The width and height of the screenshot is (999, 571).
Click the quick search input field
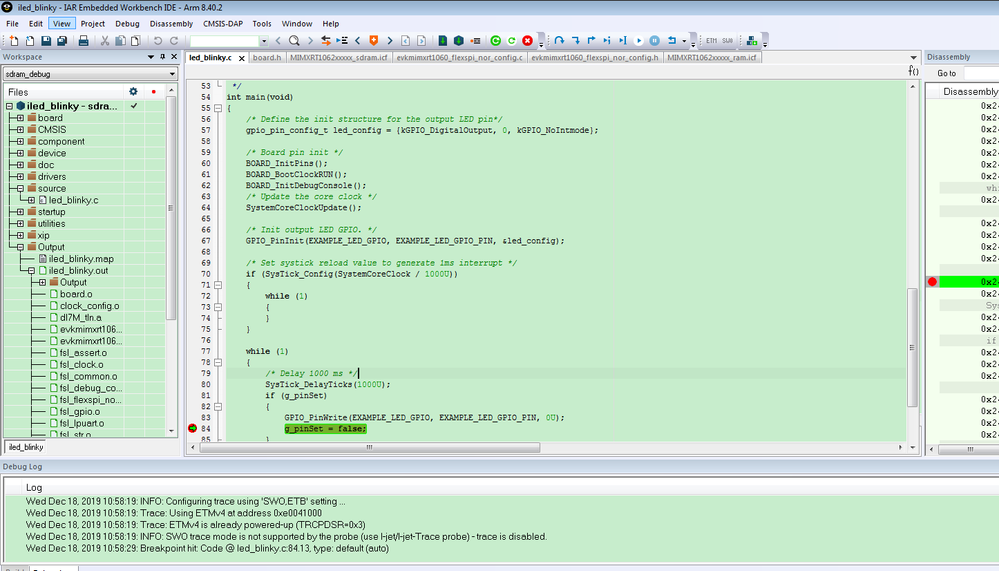[224, 41]
